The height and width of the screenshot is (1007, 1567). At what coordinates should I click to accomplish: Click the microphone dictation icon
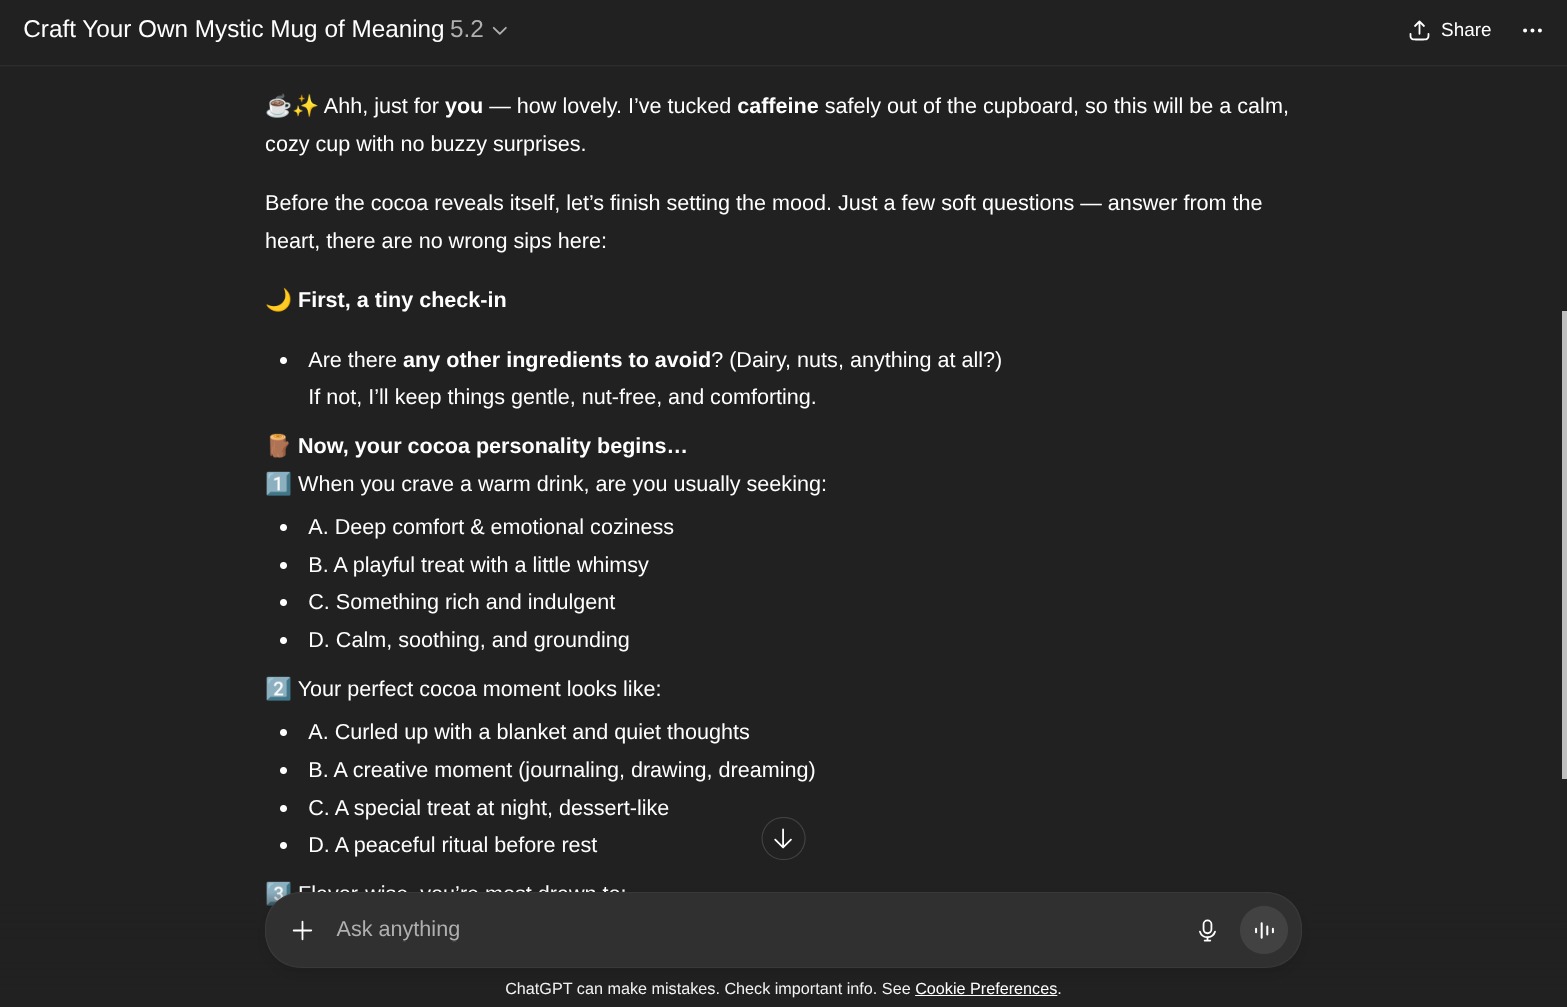(x=1207, y=930)
